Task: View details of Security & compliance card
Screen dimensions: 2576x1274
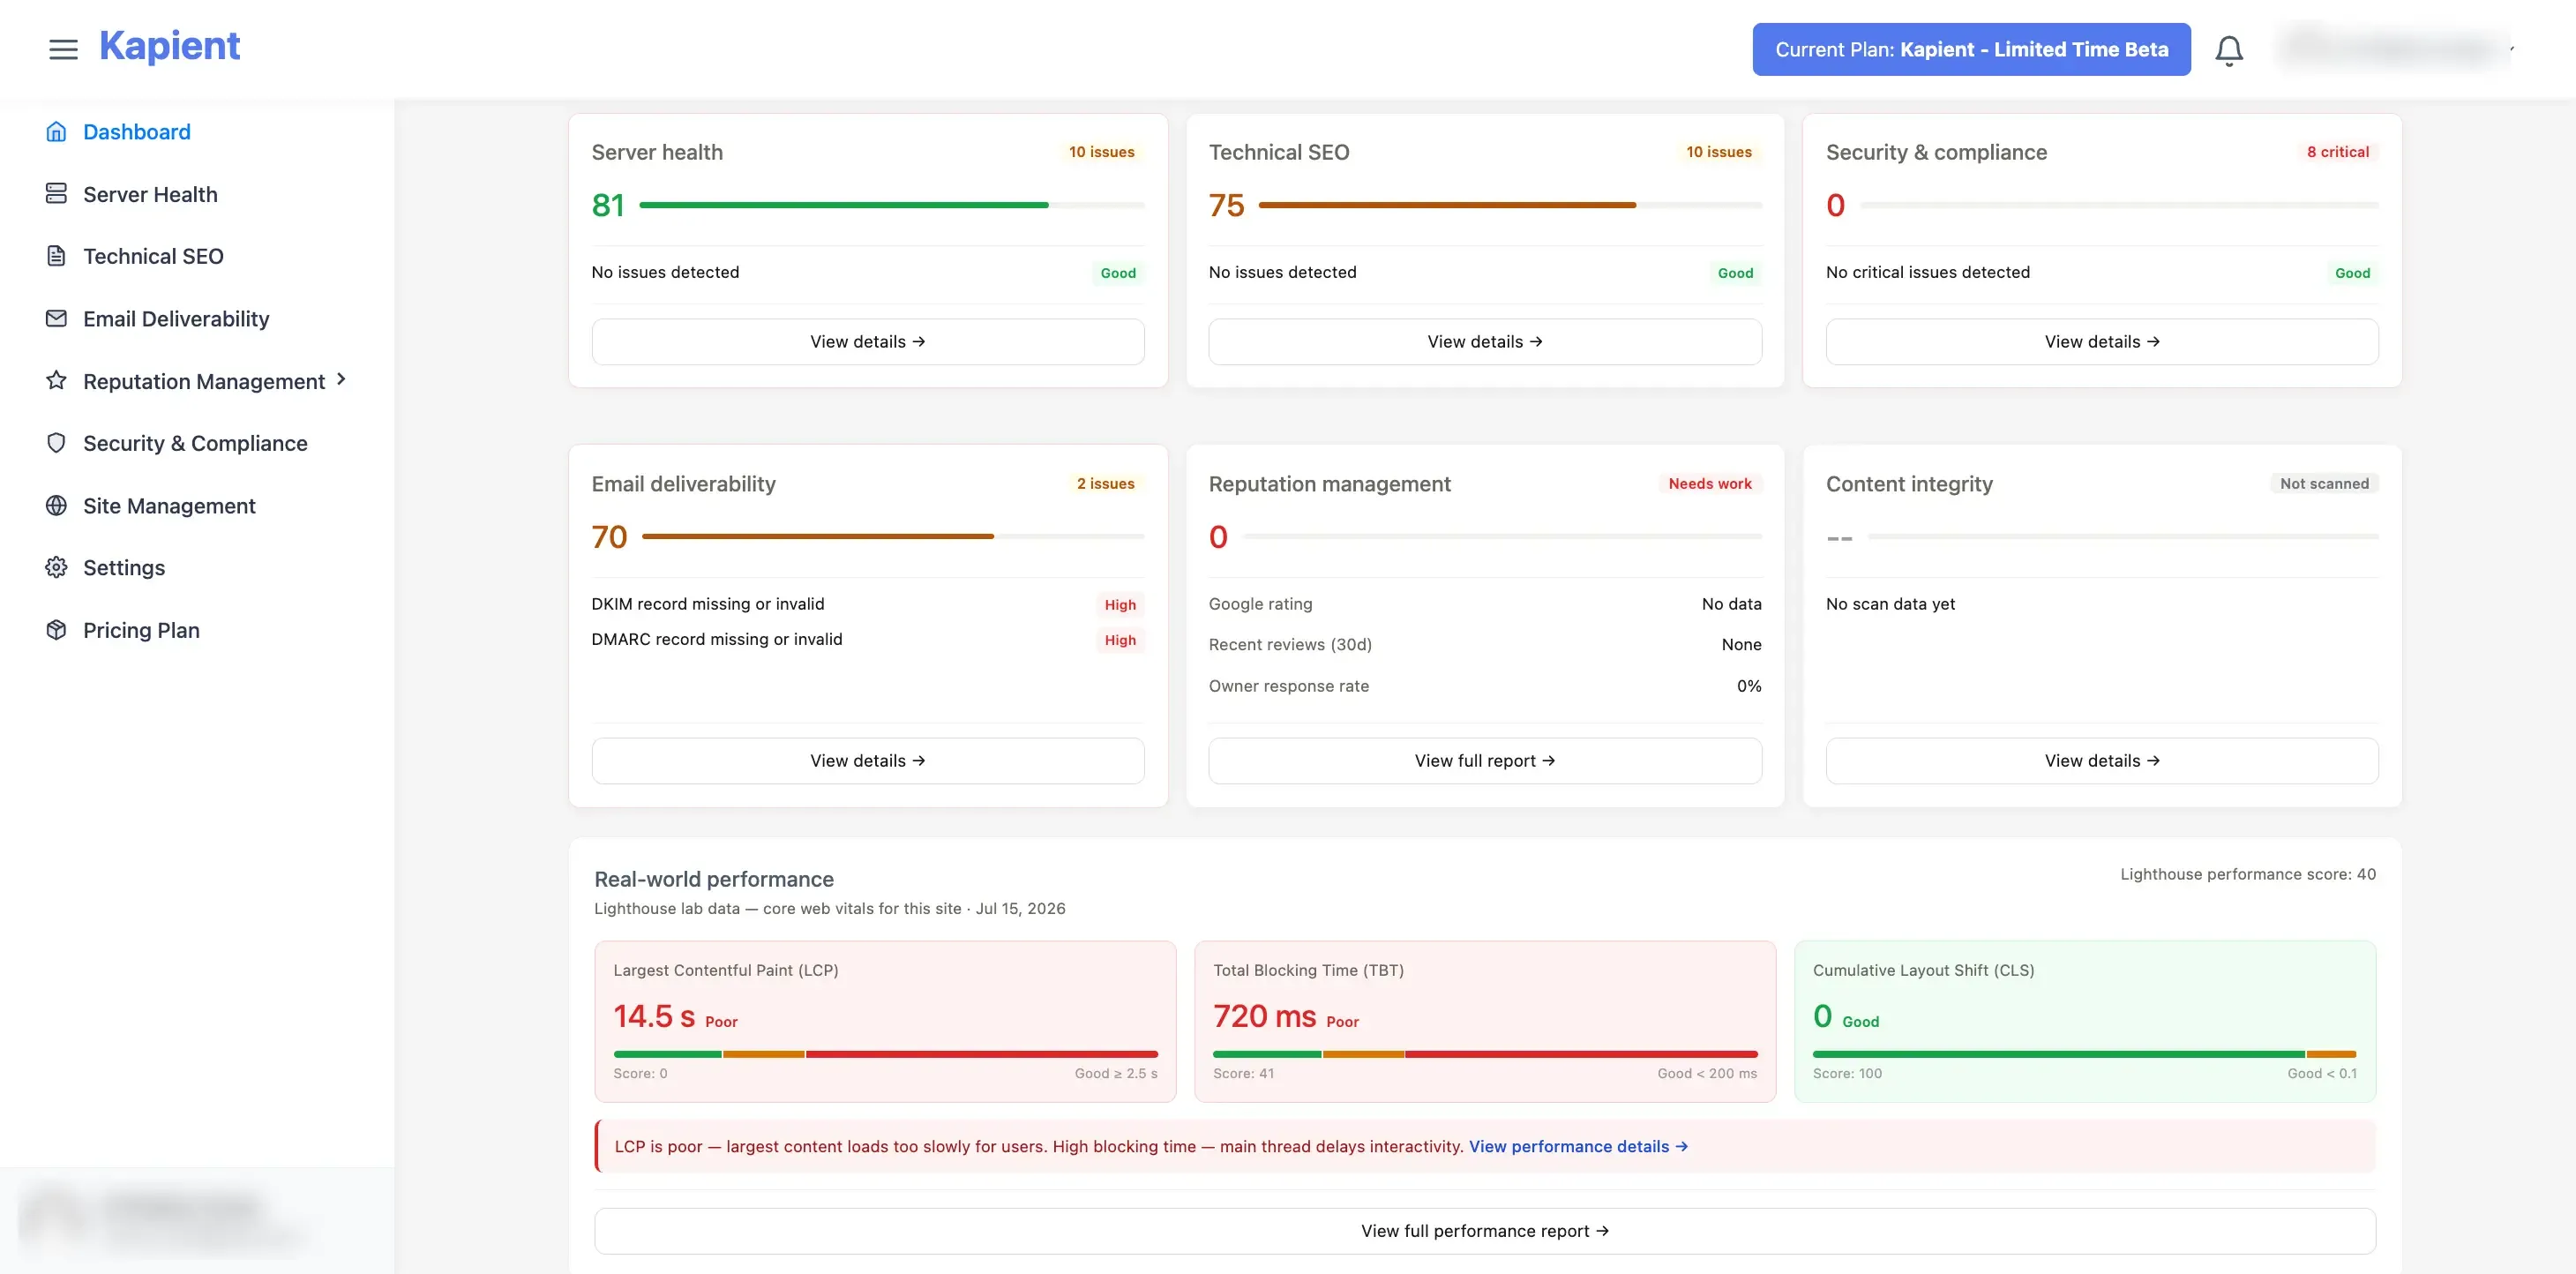Action: [x=2102, y=342]
